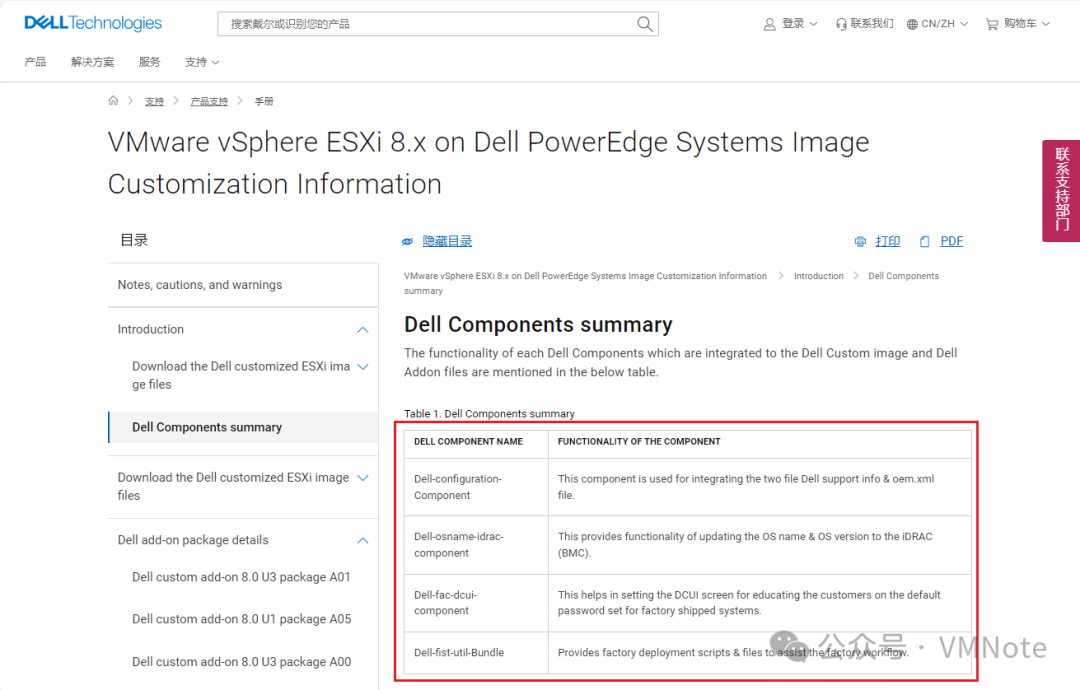Viewport: 1080px width, 690px height.
Task: Collapse Dell add-on package details section
Action: point(363,541)
